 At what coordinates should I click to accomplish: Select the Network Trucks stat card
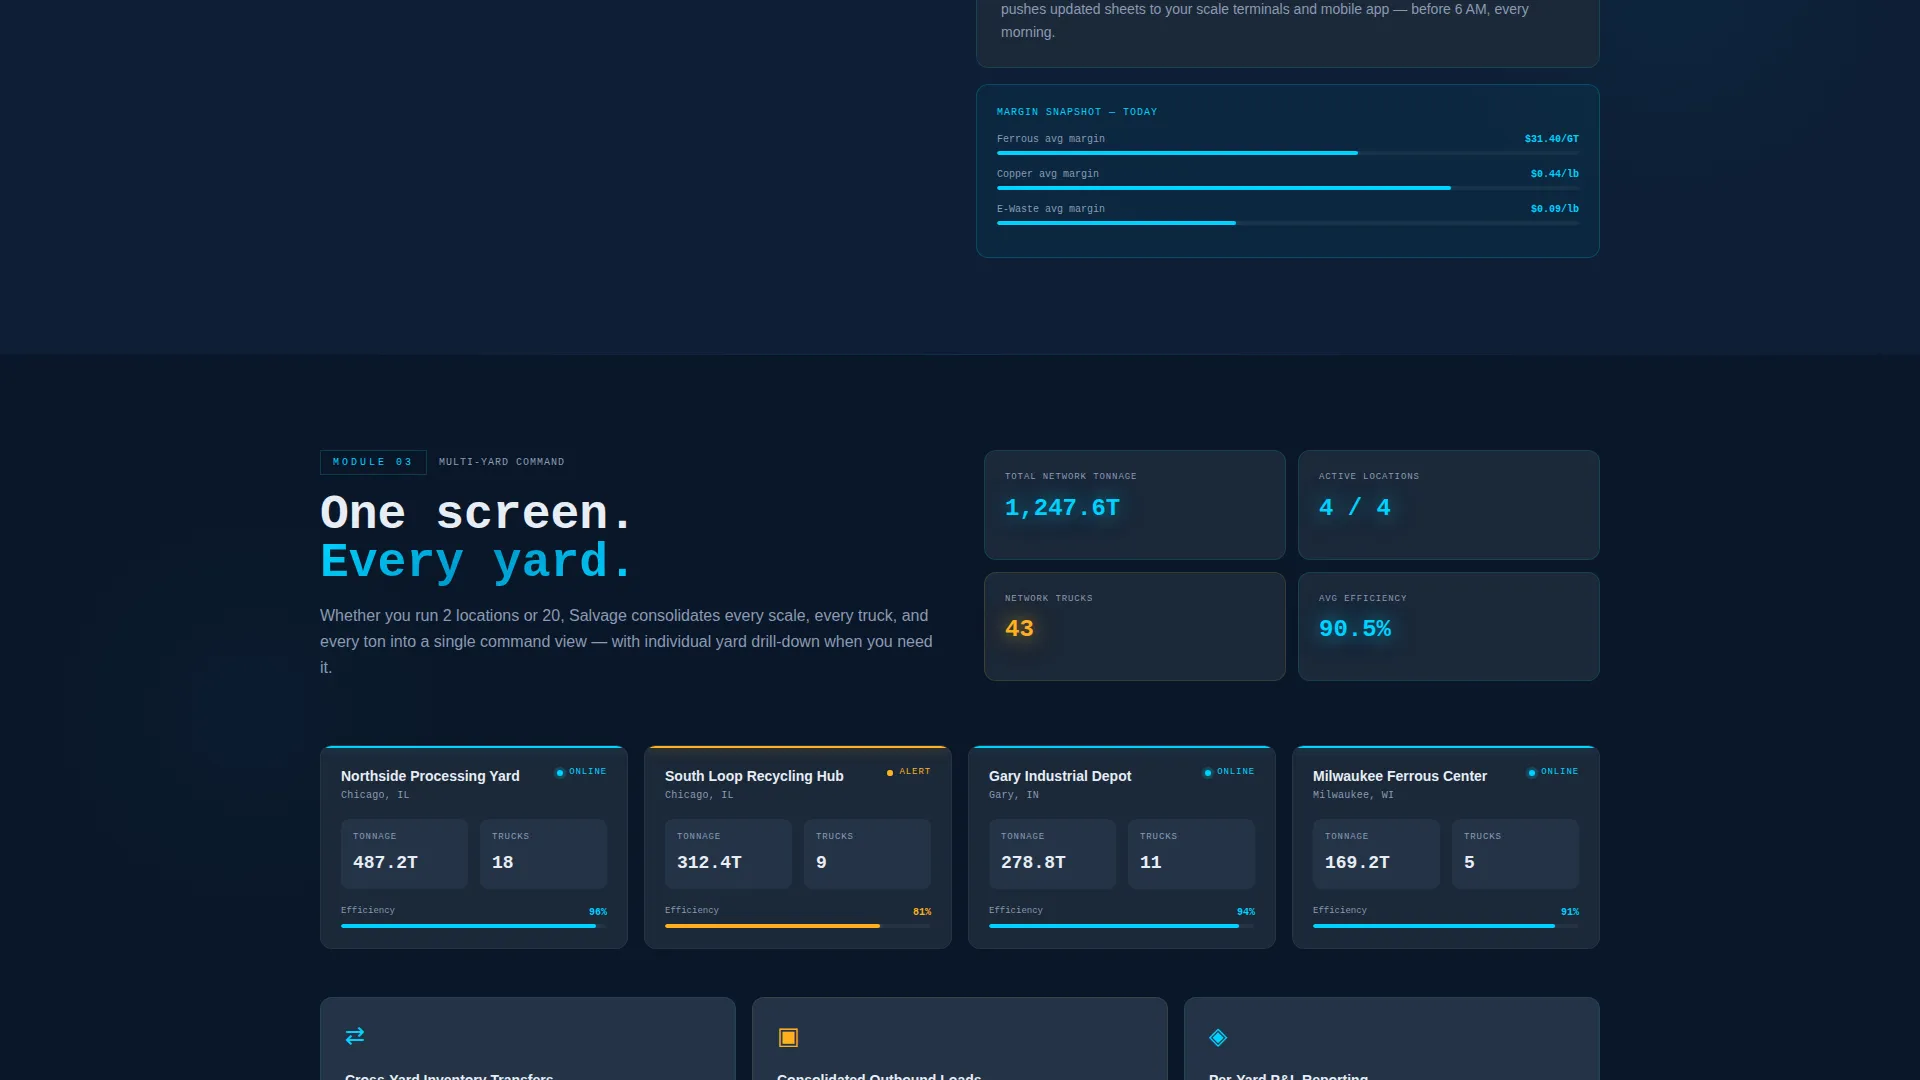(x=1135, y=627)
